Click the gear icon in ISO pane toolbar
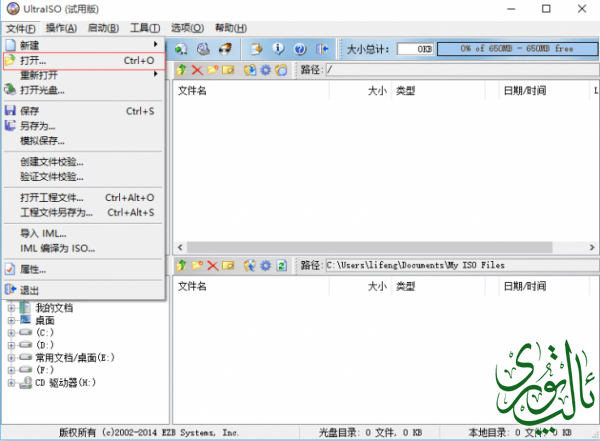This screenshot has height=441, width=600. pyautogui.click(x=266, y=70)
